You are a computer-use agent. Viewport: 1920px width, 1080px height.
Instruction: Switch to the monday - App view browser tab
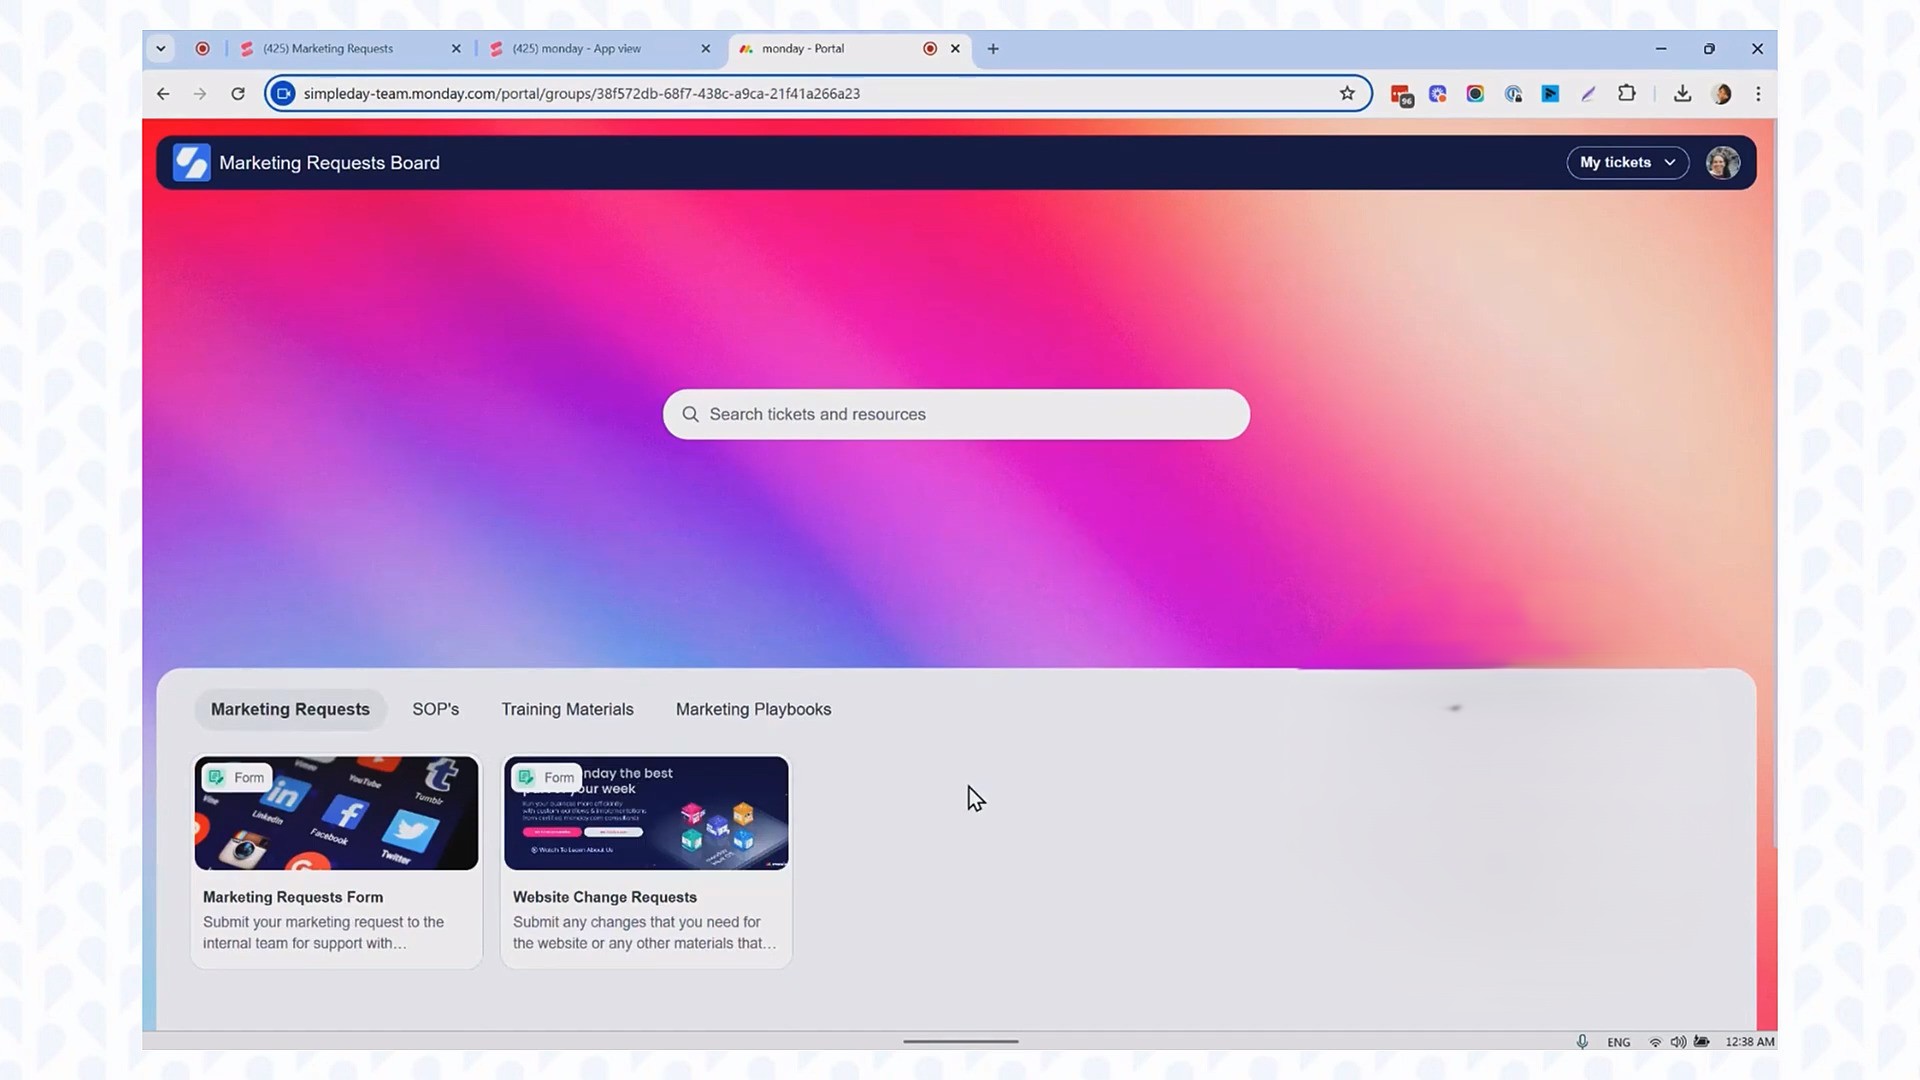pyautogui.click(x=577, y=49)
